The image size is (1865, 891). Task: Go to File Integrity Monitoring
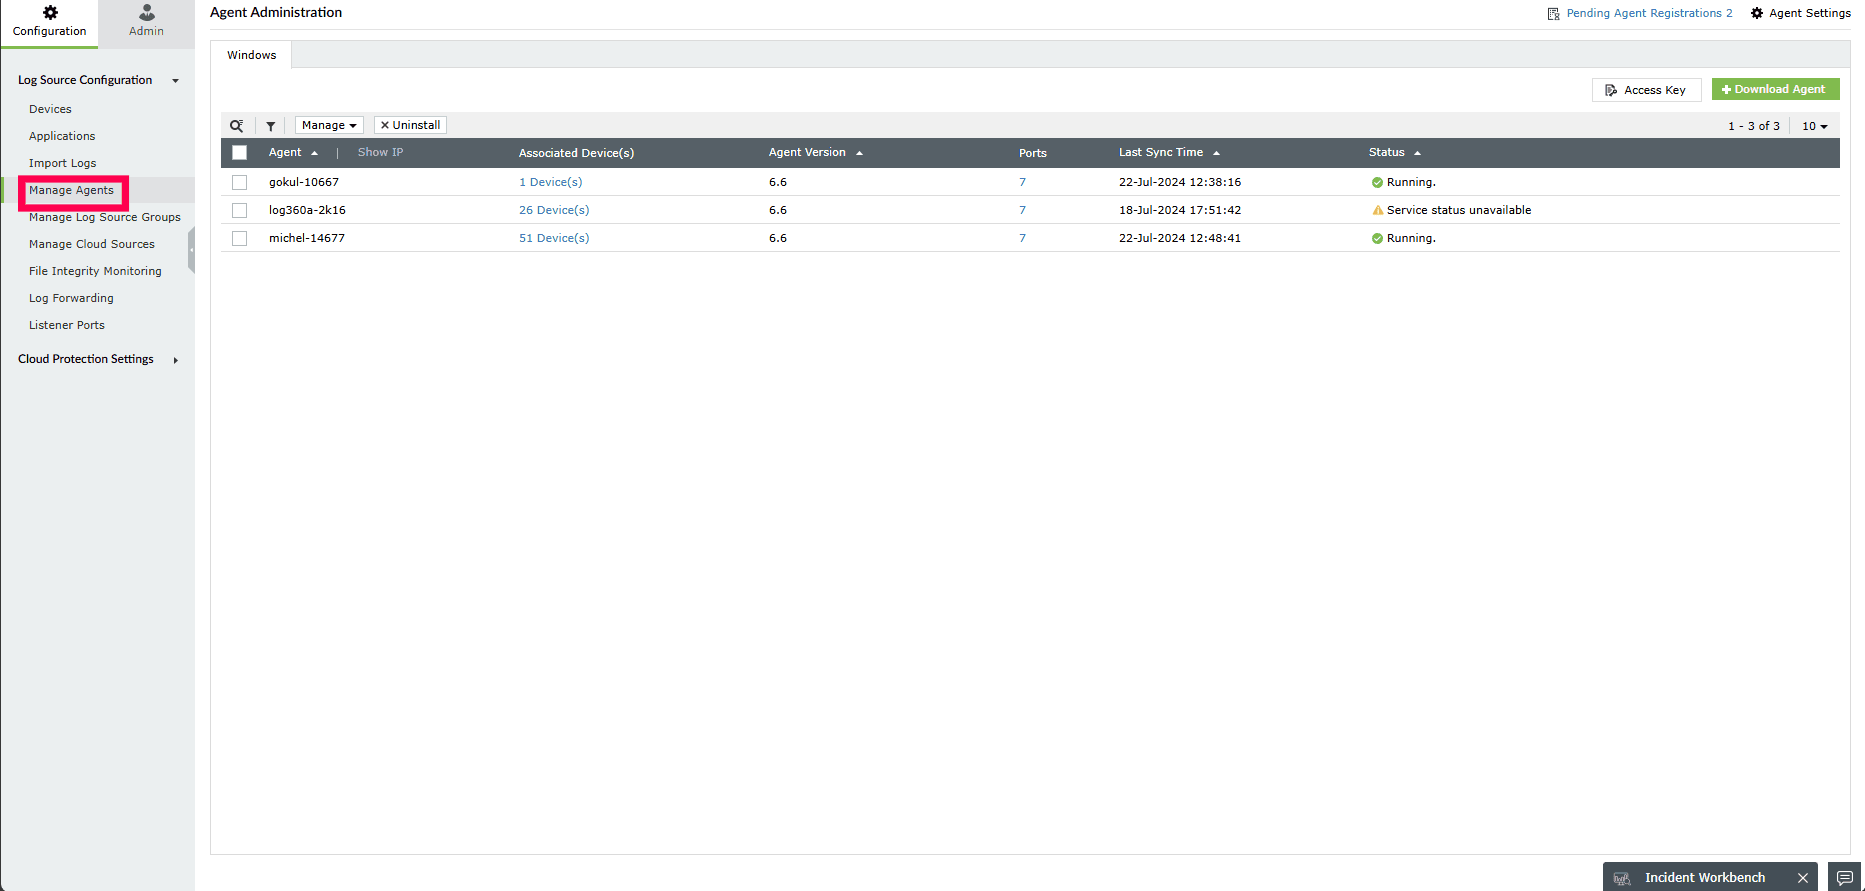click(95, 271)
